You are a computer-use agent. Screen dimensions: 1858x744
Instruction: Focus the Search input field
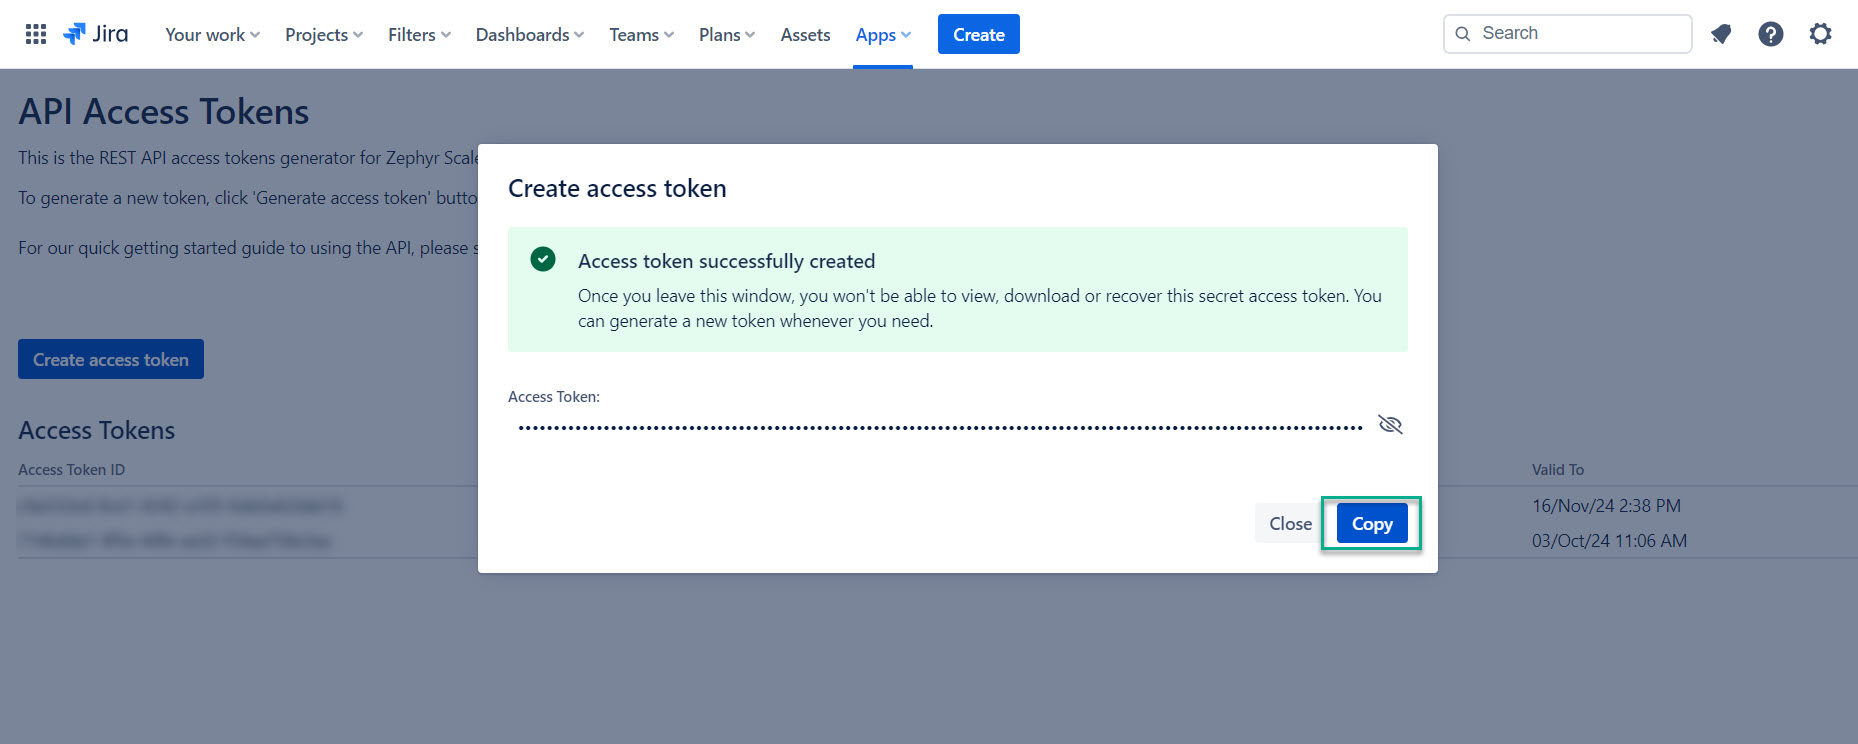1568,34
